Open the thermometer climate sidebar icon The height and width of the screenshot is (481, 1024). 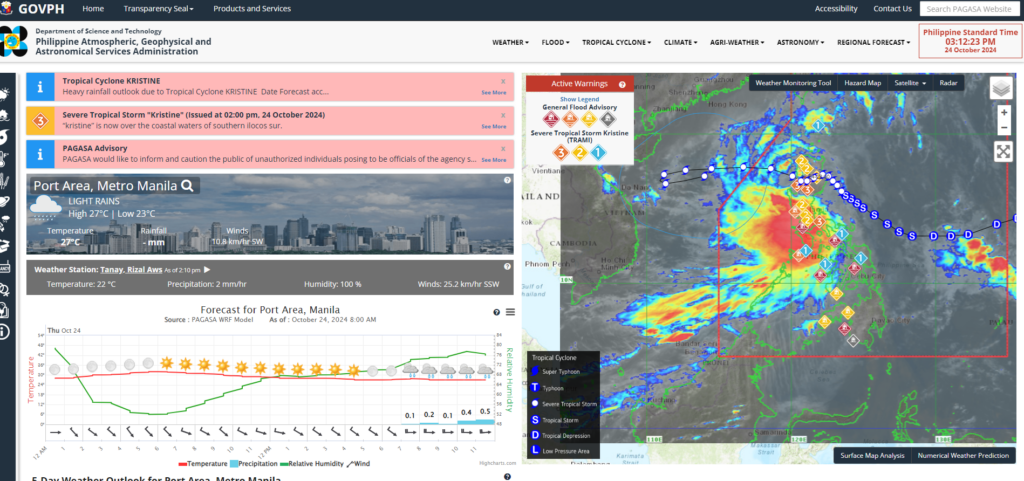[x=4, y=159]
